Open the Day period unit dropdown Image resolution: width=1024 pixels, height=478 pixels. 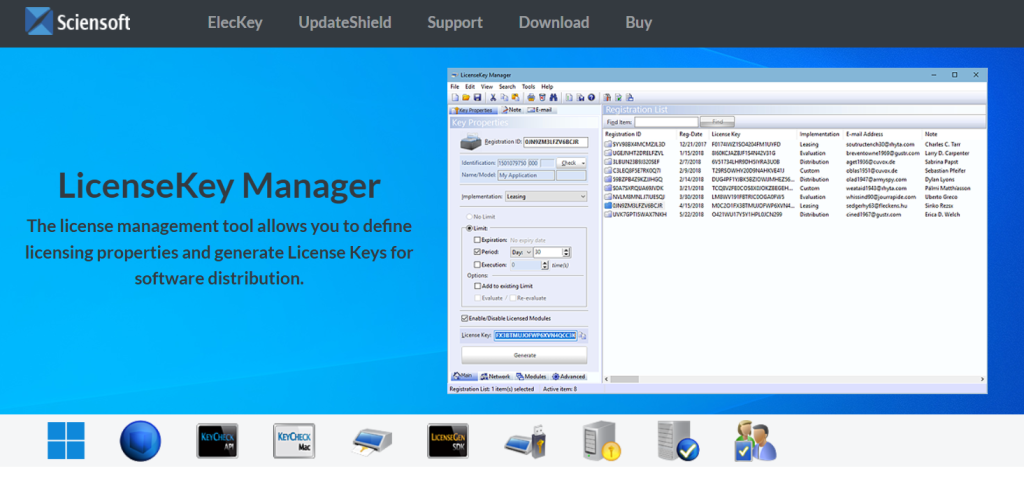click(x=520, y=252)
